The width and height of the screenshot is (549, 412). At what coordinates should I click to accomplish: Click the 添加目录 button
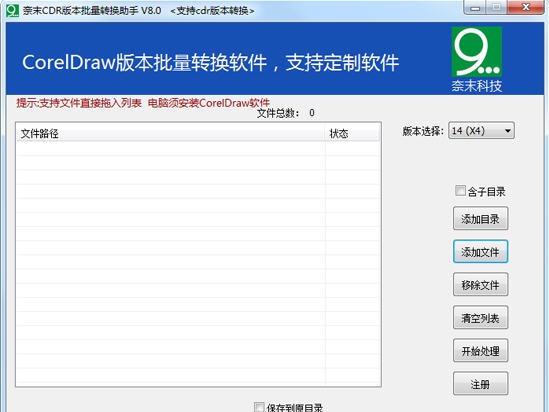click(480, 218)
